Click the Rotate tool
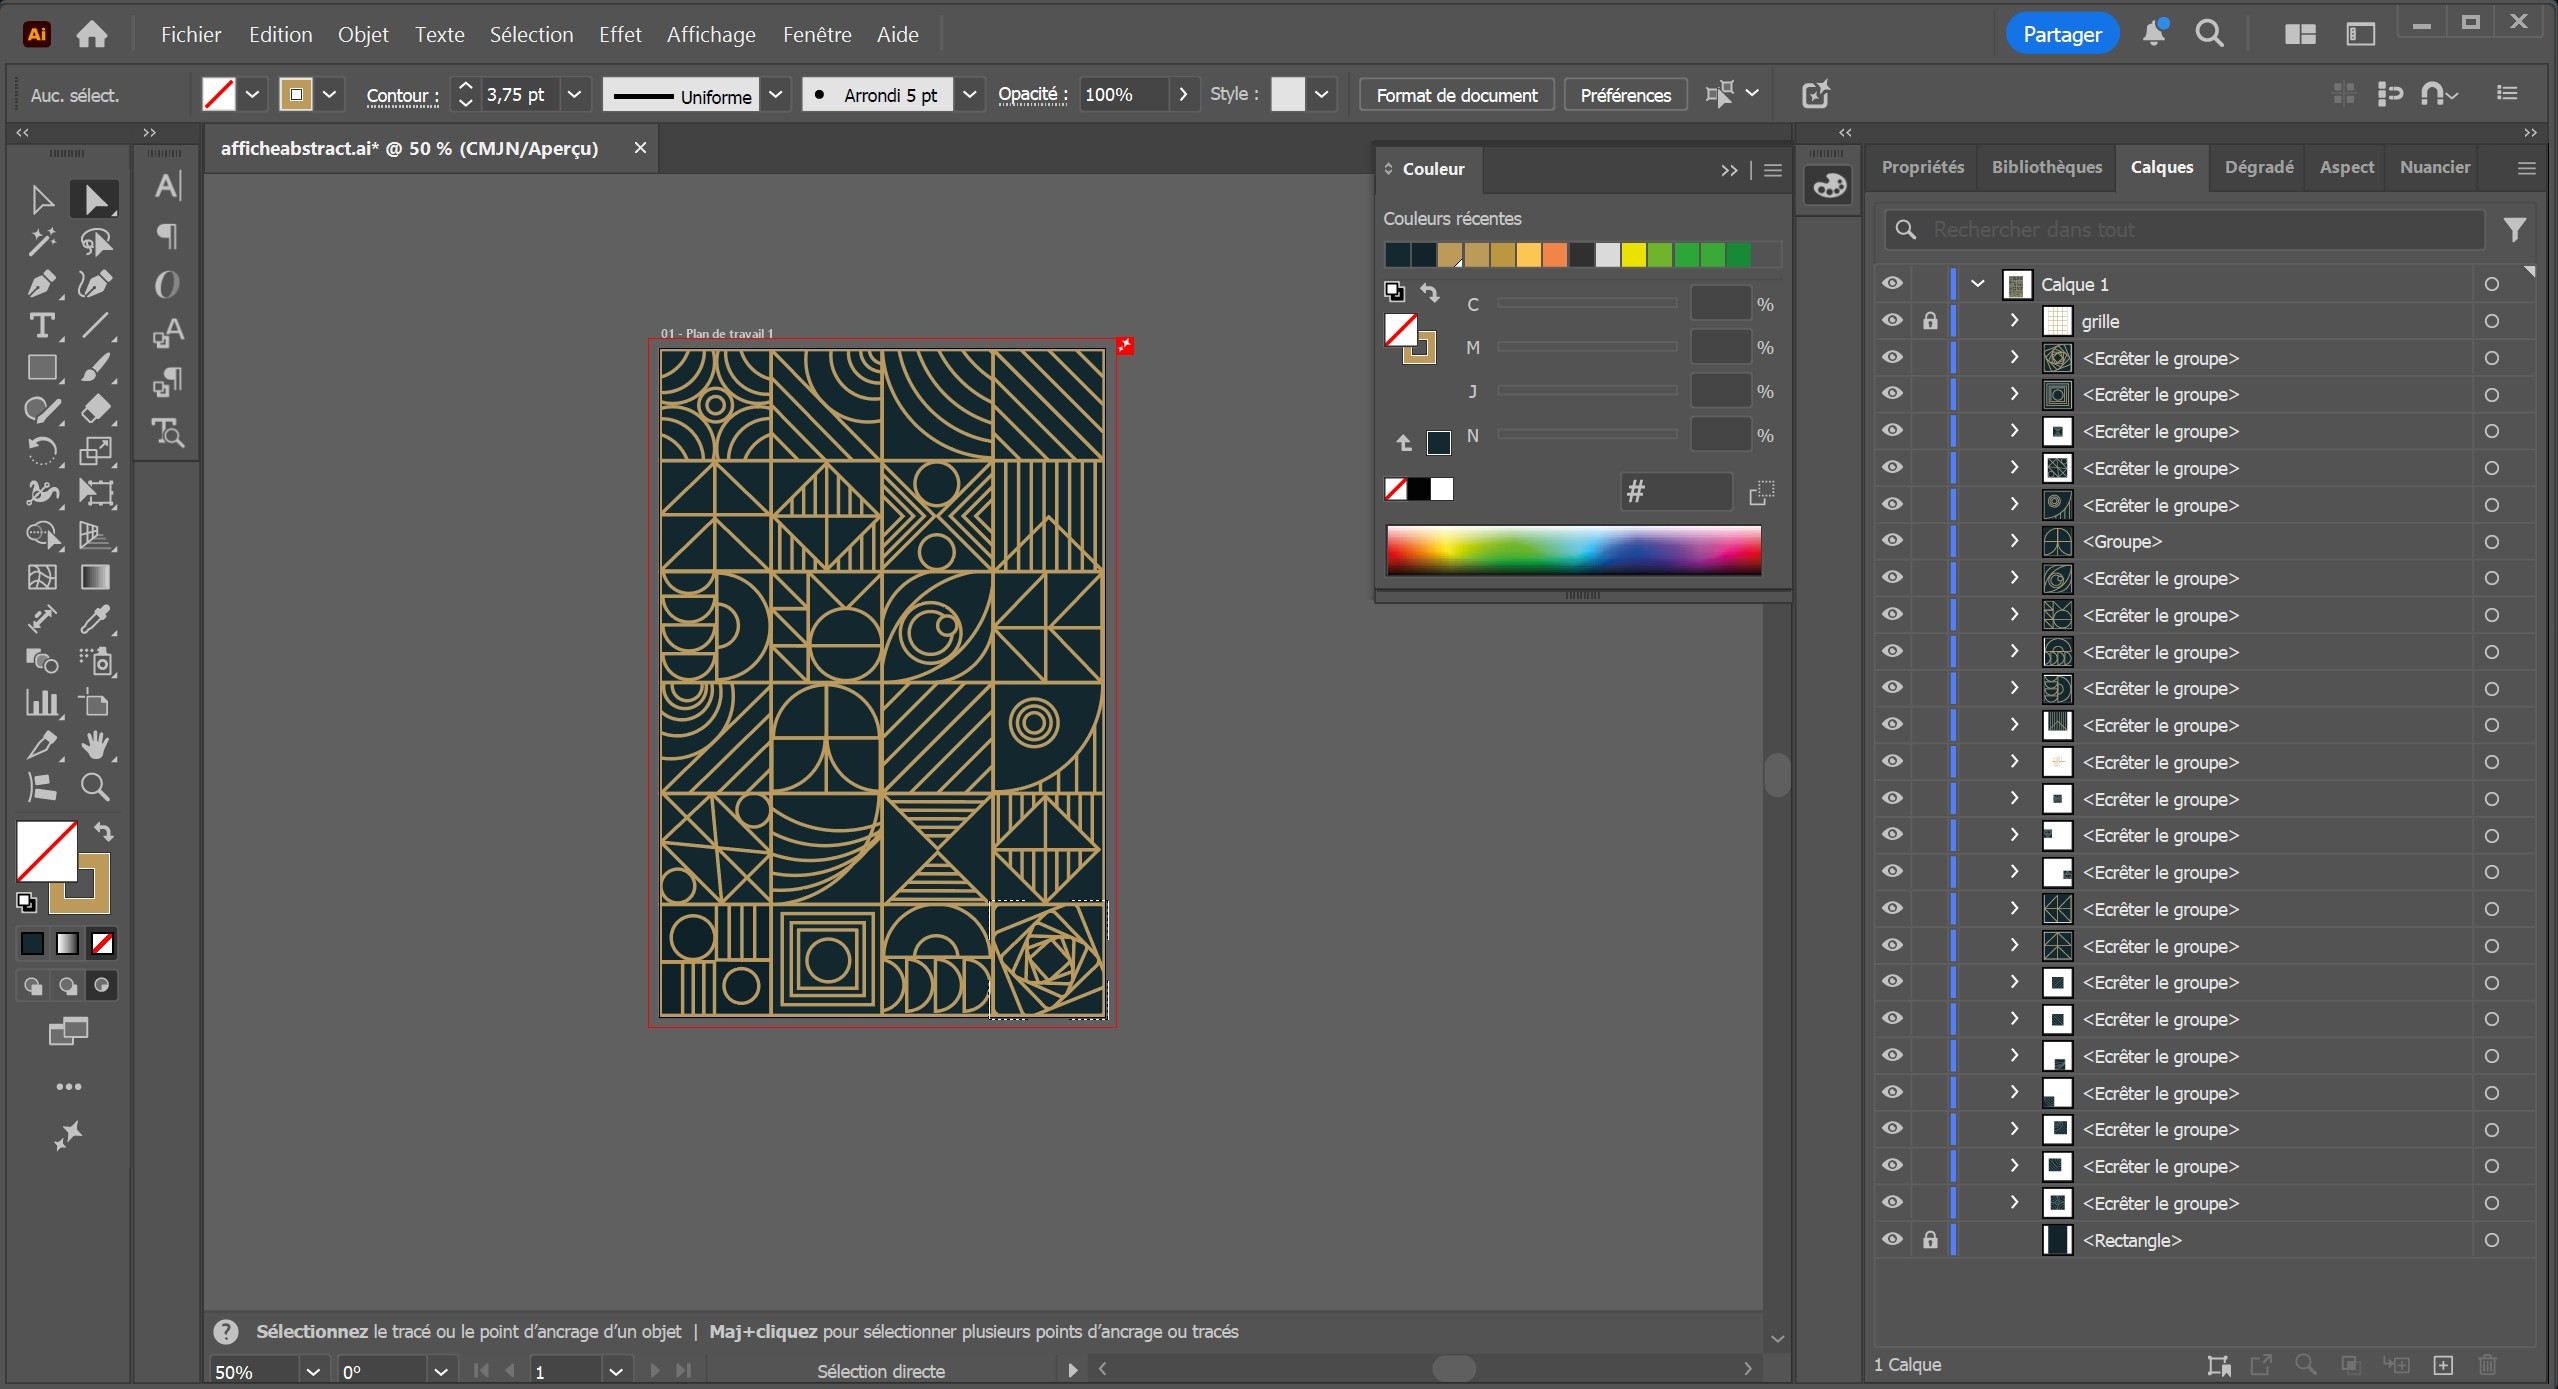This screenshot has width=2558, height=1389. click(x=41, y=451)
